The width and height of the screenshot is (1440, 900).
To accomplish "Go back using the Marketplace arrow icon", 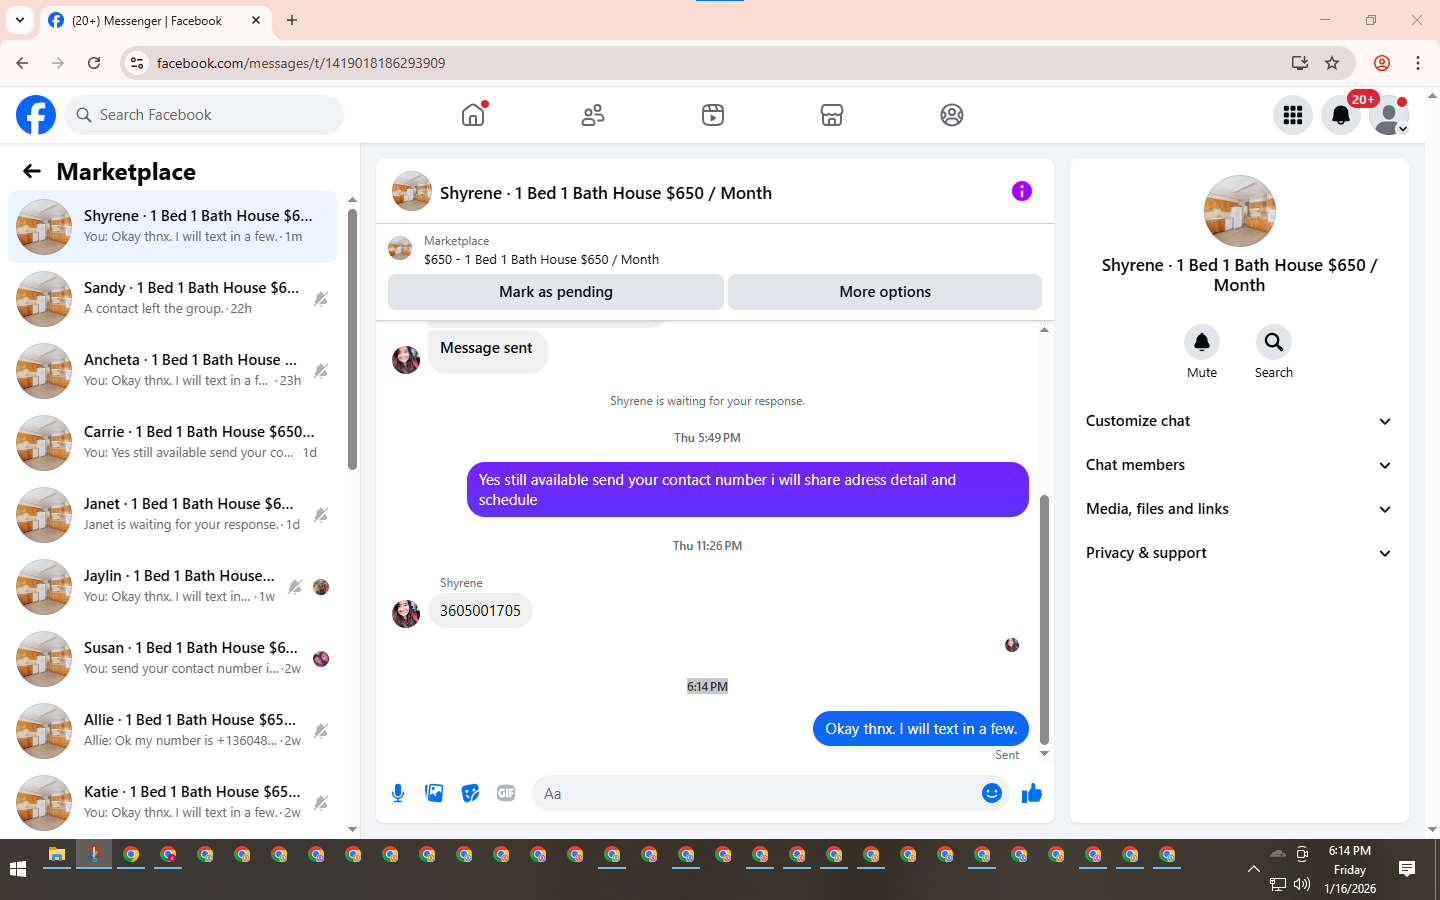I will [32, 171].
